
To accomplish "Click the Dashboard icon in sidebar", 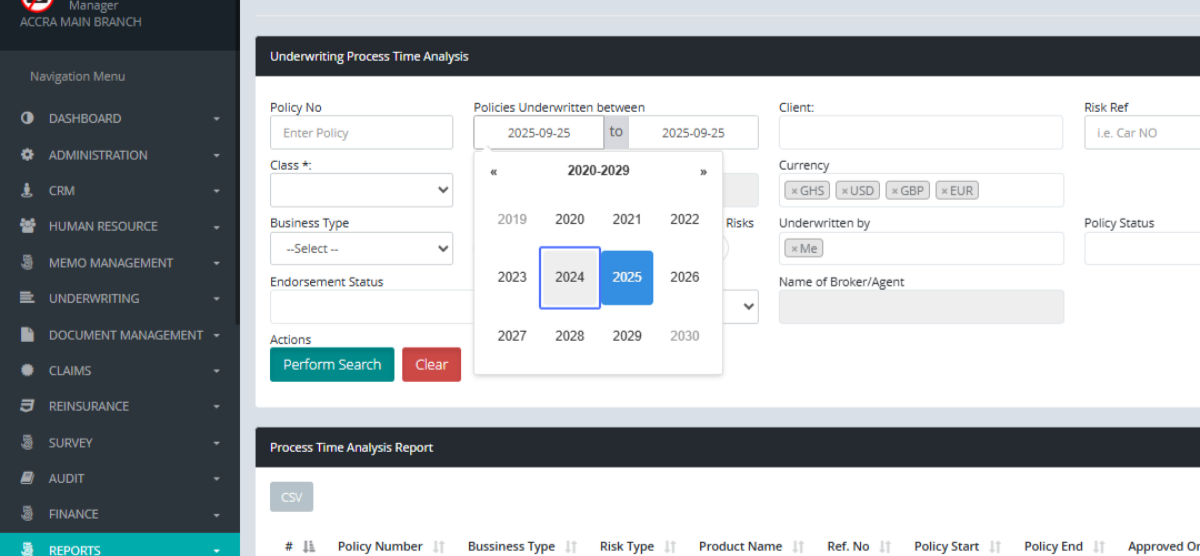I will tap(27, 118).
